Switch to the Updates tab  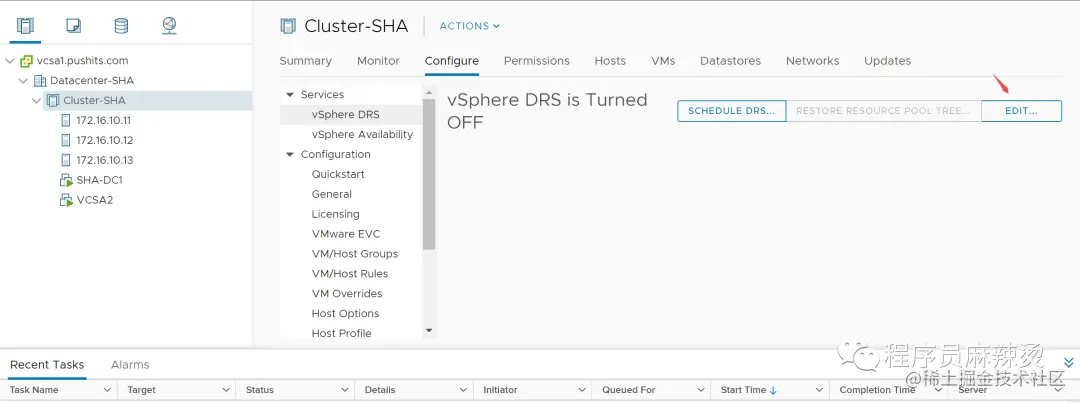click(888, 61)
